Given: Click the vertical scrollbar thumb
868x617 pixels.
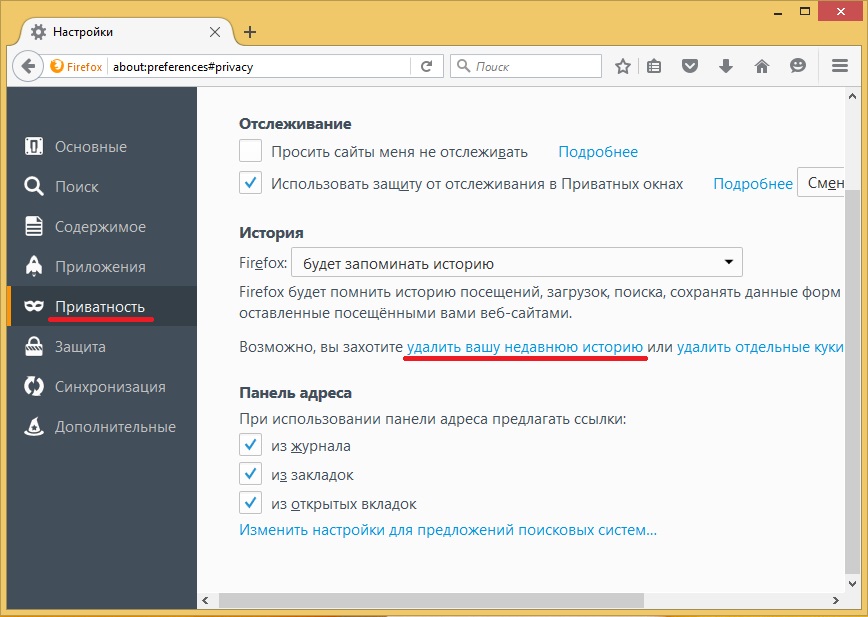Looking at the screenshot, I should [852, 382].
